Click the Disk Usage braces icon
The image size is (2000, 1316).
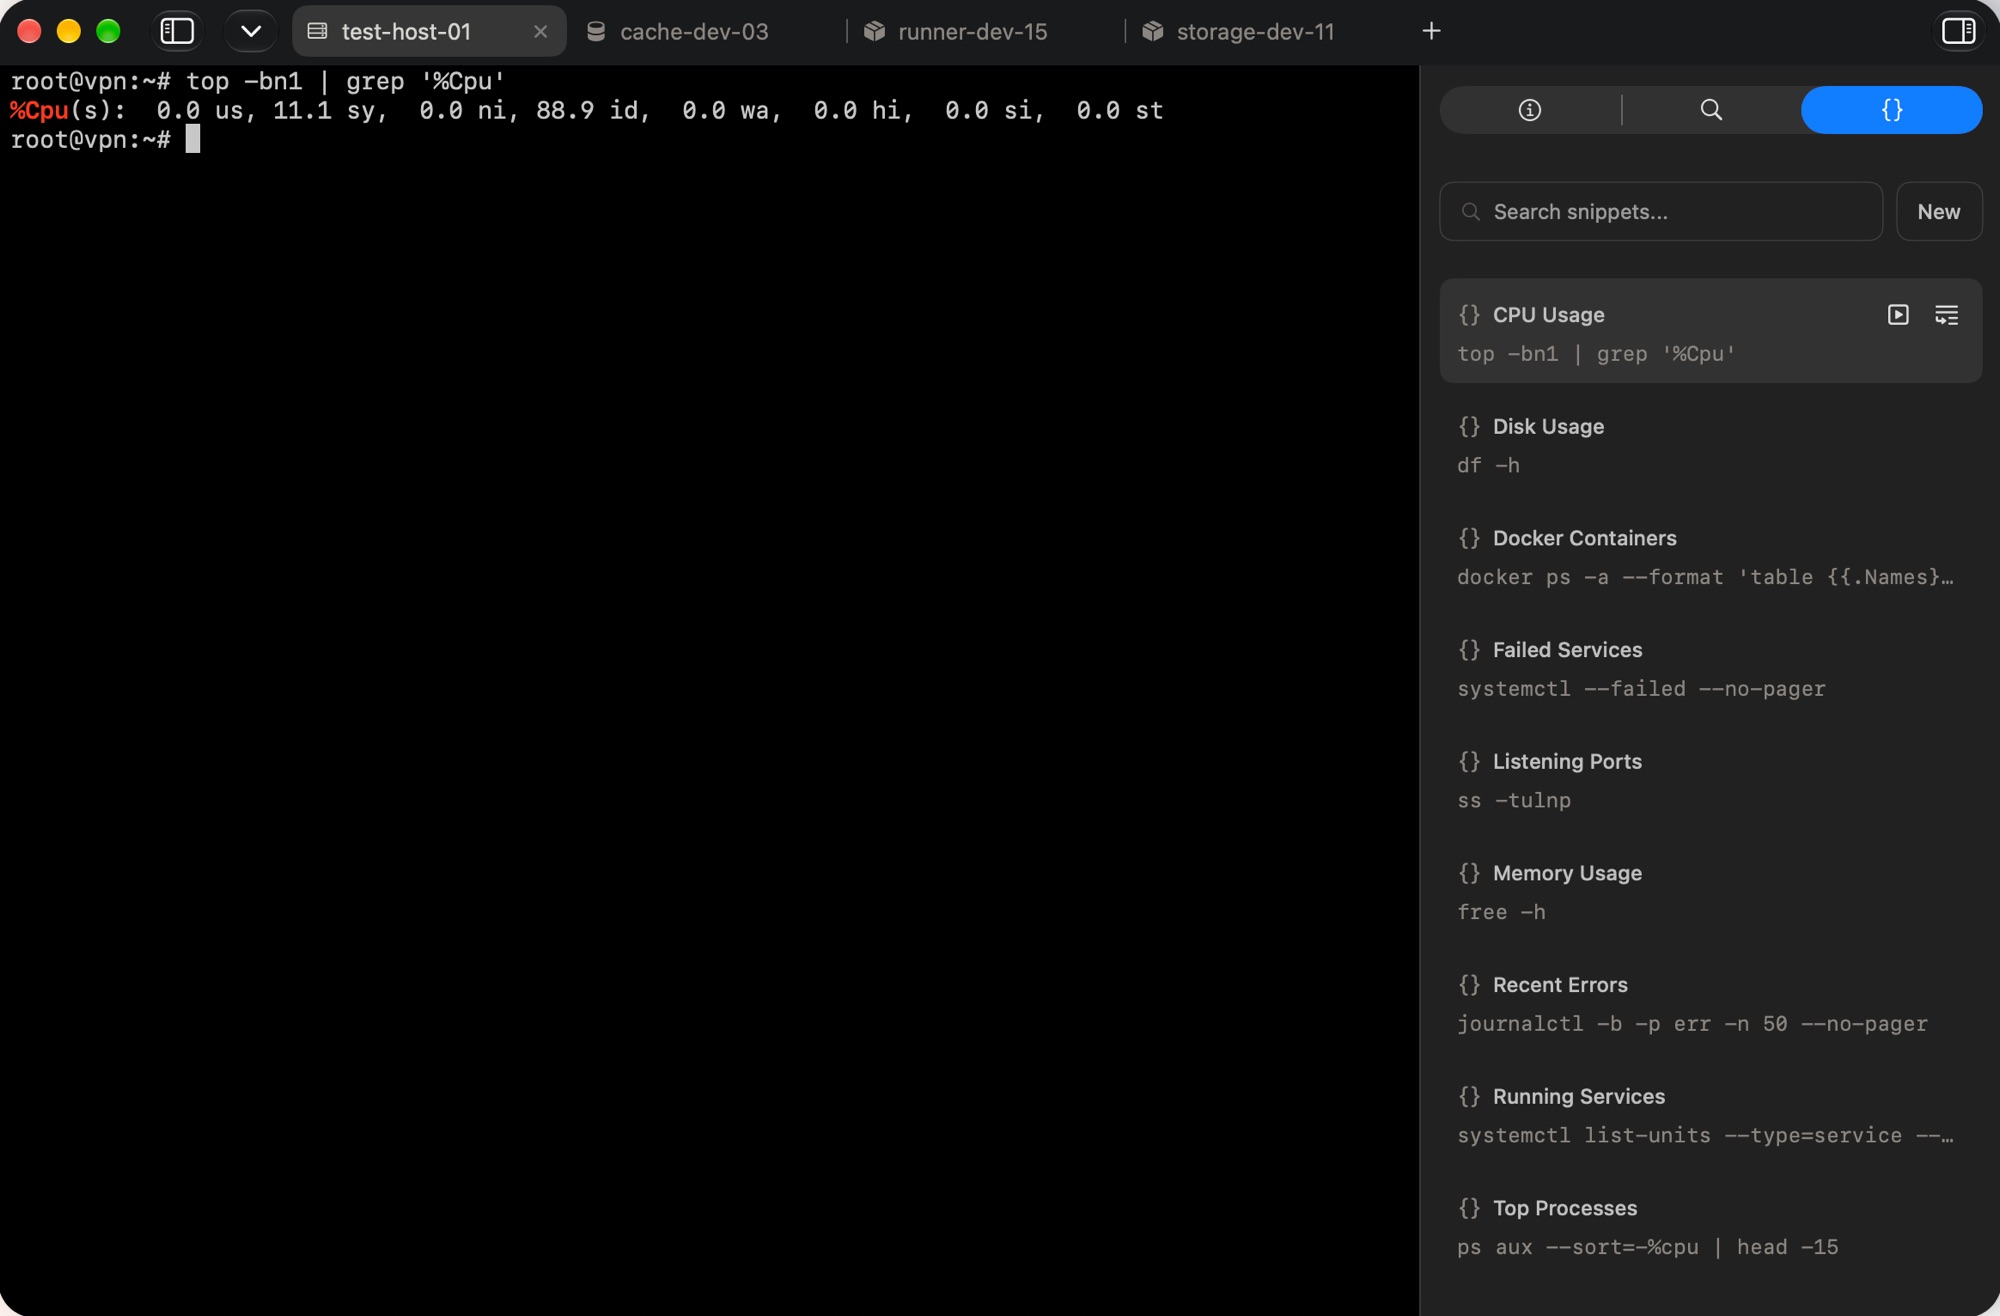[x=1469, y=426]
